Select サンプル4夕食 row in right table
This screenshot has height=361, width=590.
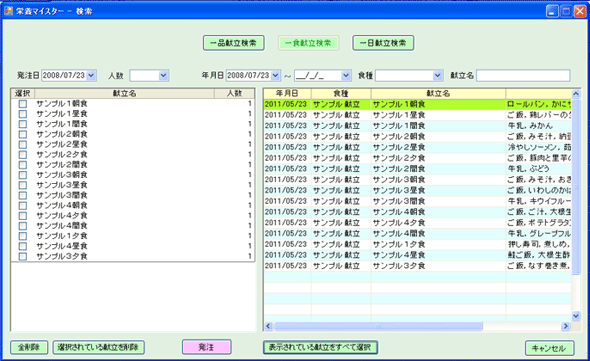[417, 223]
